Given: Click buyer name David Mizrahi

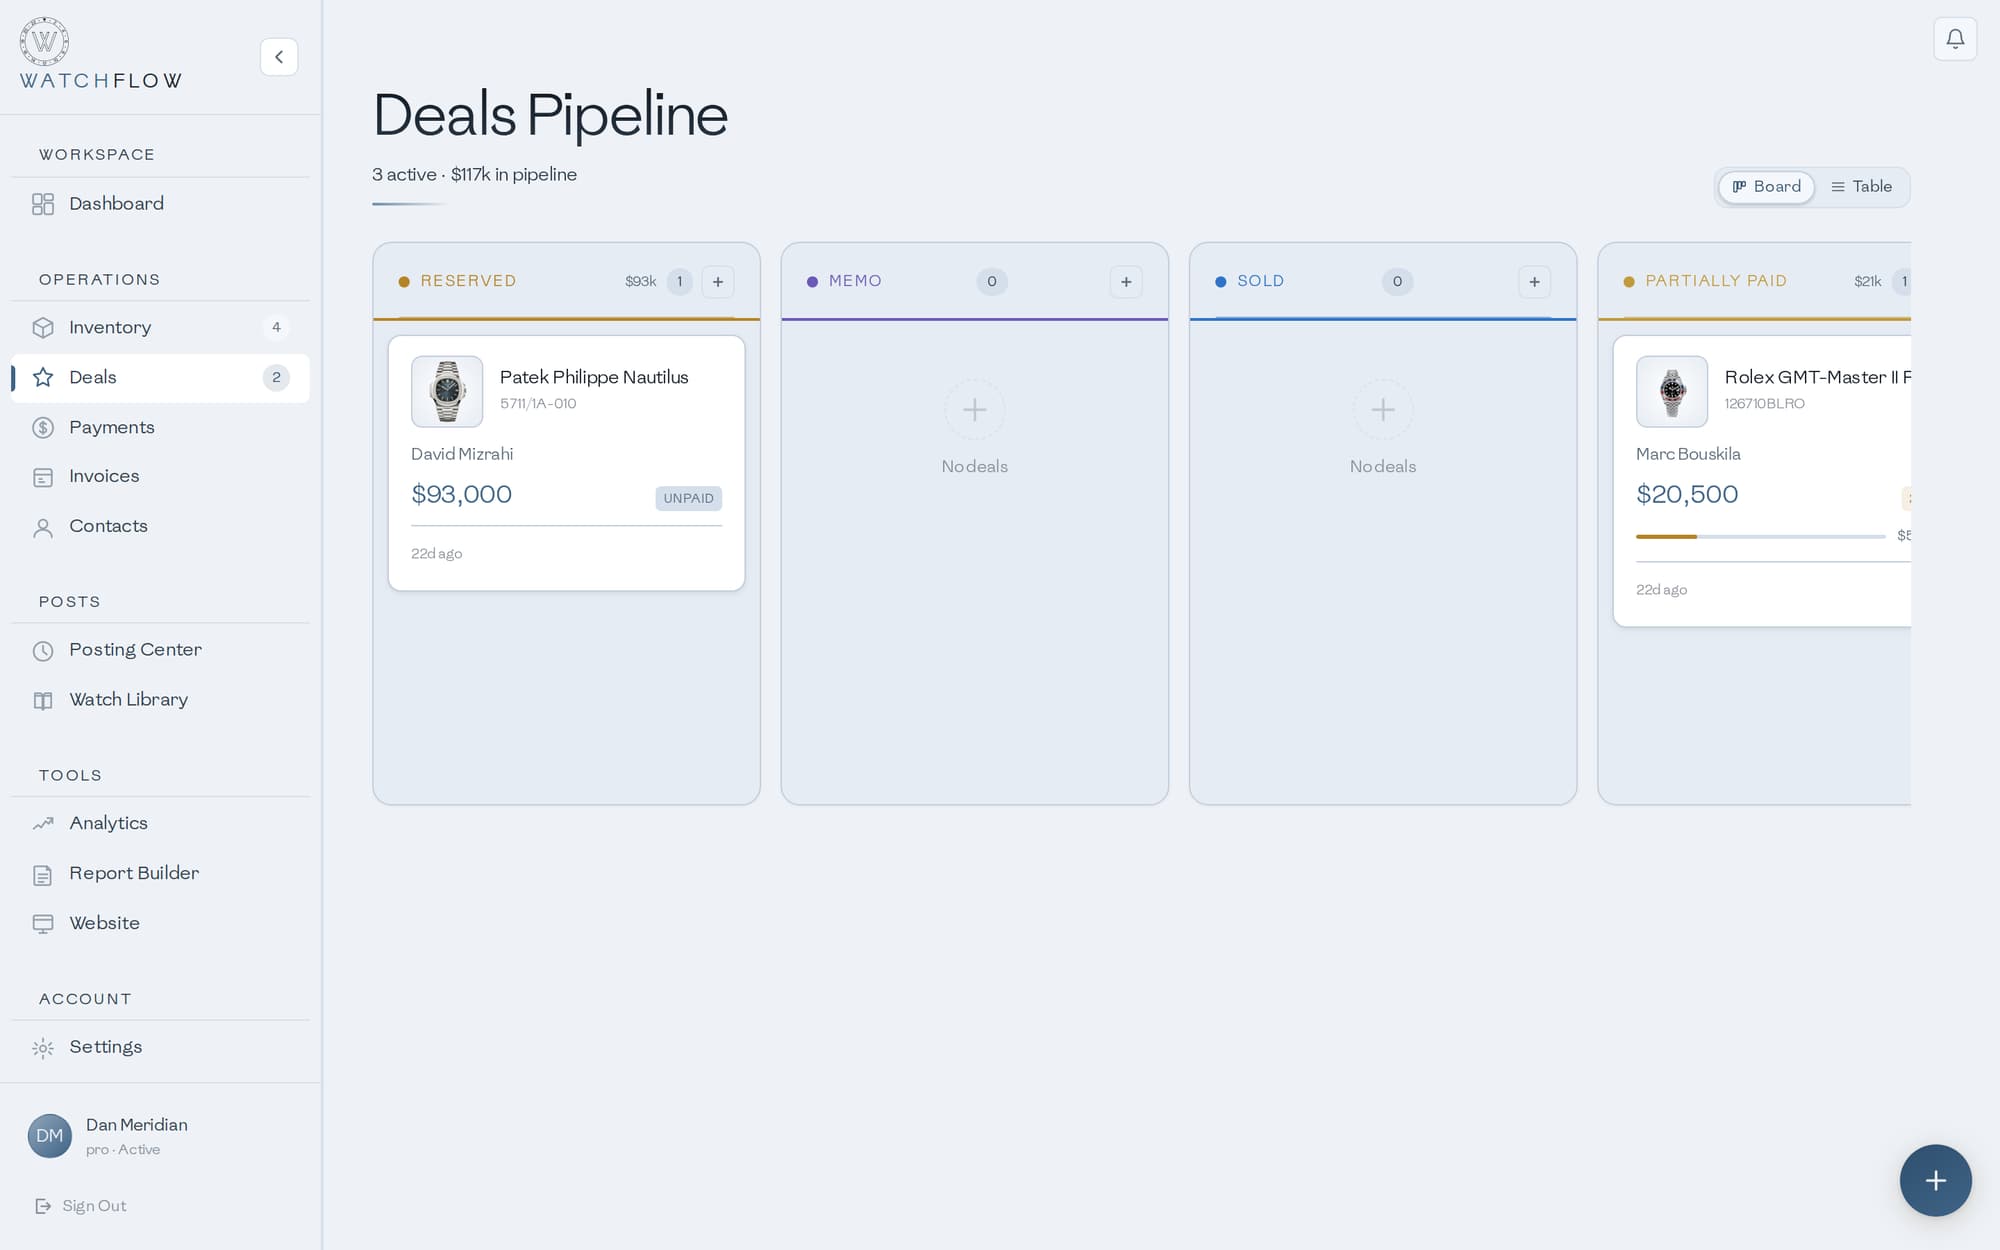Looking at the screenshot, I should [x=462, y=454].
